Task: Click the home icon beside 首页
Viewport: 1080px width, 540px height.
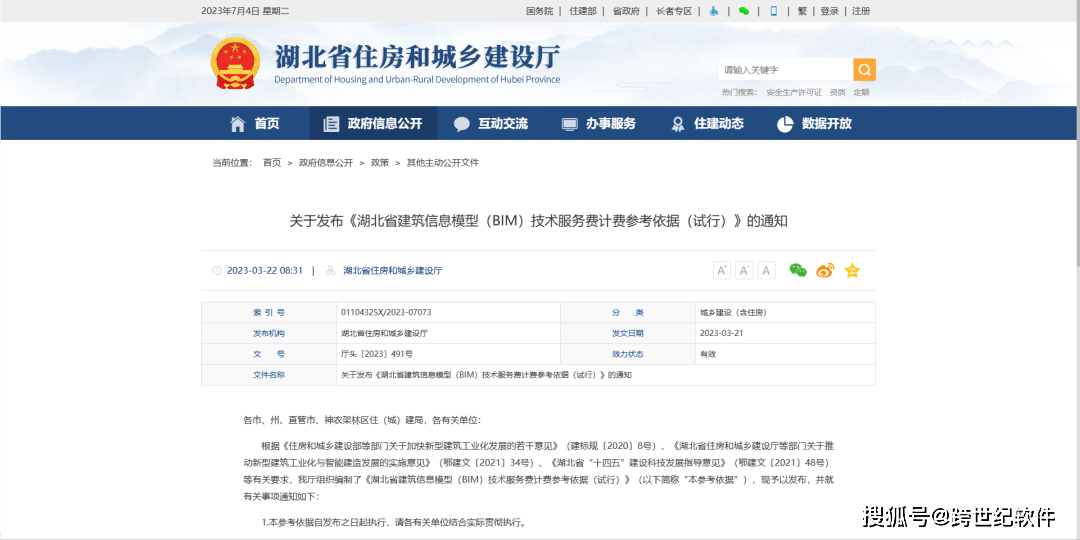Action: point(238,124)
